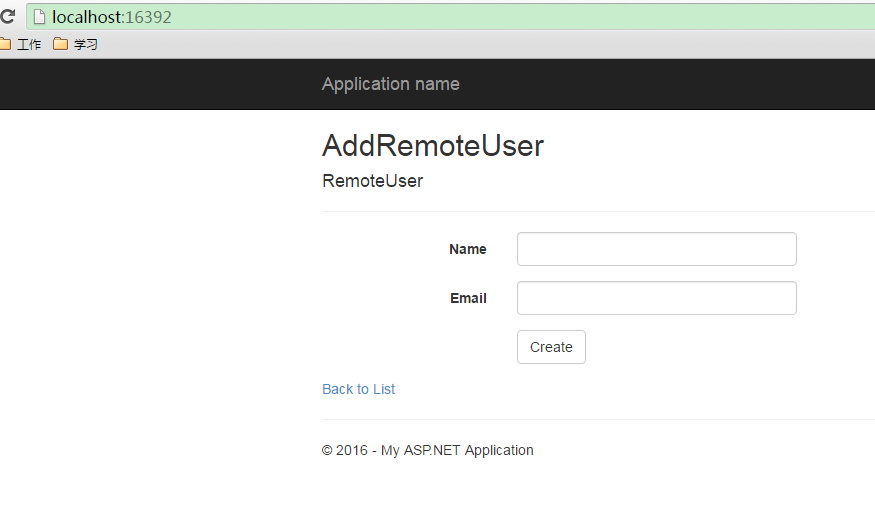Follow the Back to List link
Viewport: 875px width, 520px height.
[x=358, y=389]
